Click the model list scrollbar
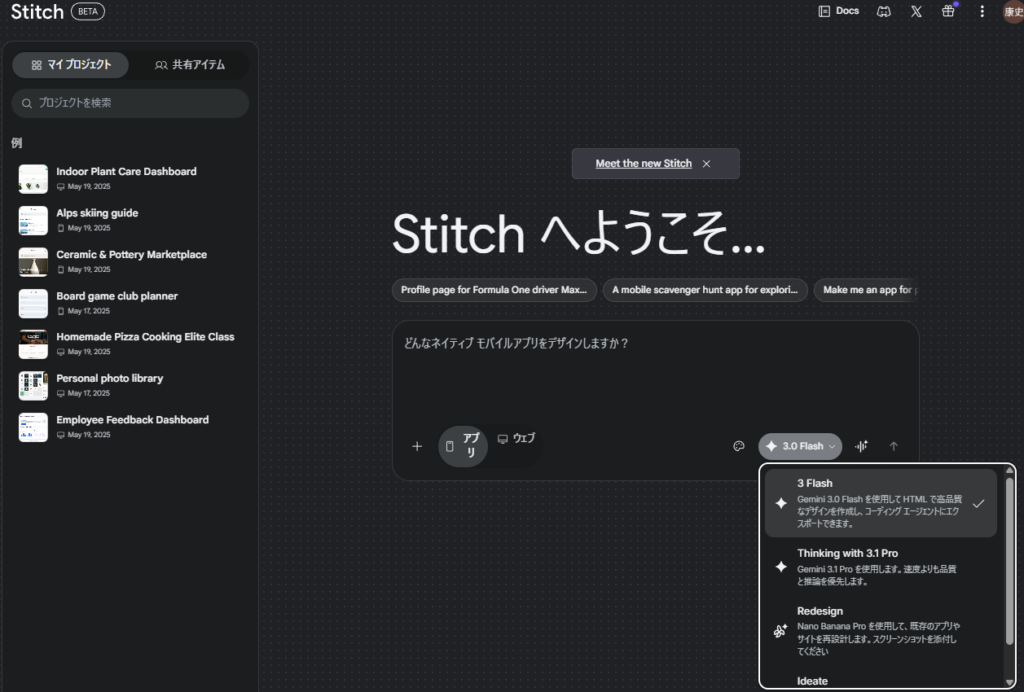The height and width of the screenshot is (692, 1024). (x=1009, y=560)
